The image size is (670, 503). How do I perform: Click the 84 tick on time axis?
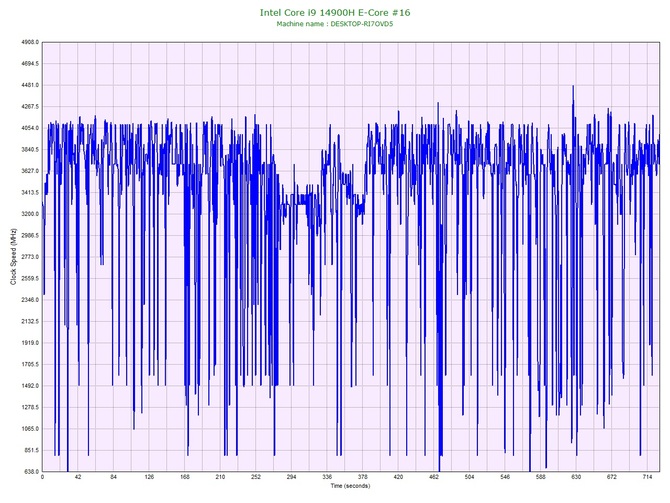pyautogui.click(x=113, y=477)
